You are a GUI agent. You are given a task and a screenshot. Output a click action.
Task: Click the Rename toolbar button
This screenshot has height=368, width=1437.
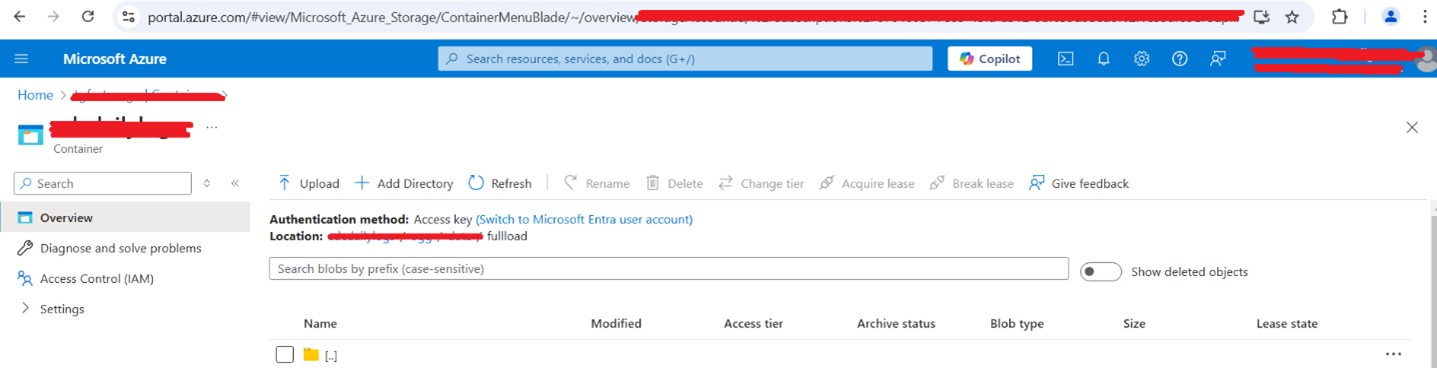597,183
